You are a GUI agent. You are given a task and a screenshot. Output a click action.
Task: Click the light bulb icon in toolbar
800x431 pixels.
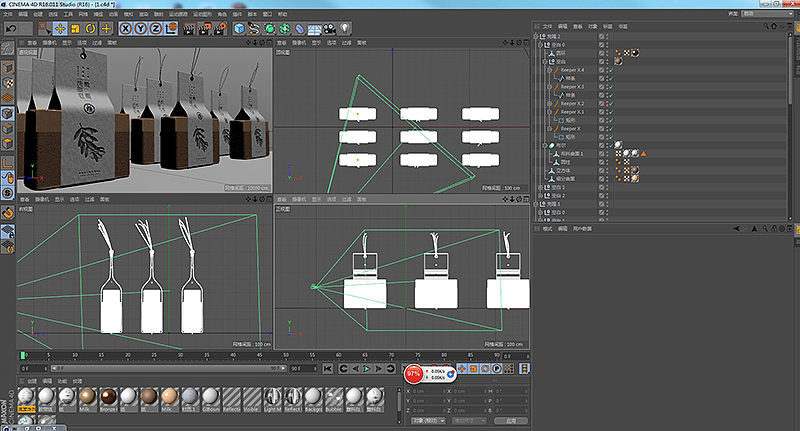pos(346,29)
